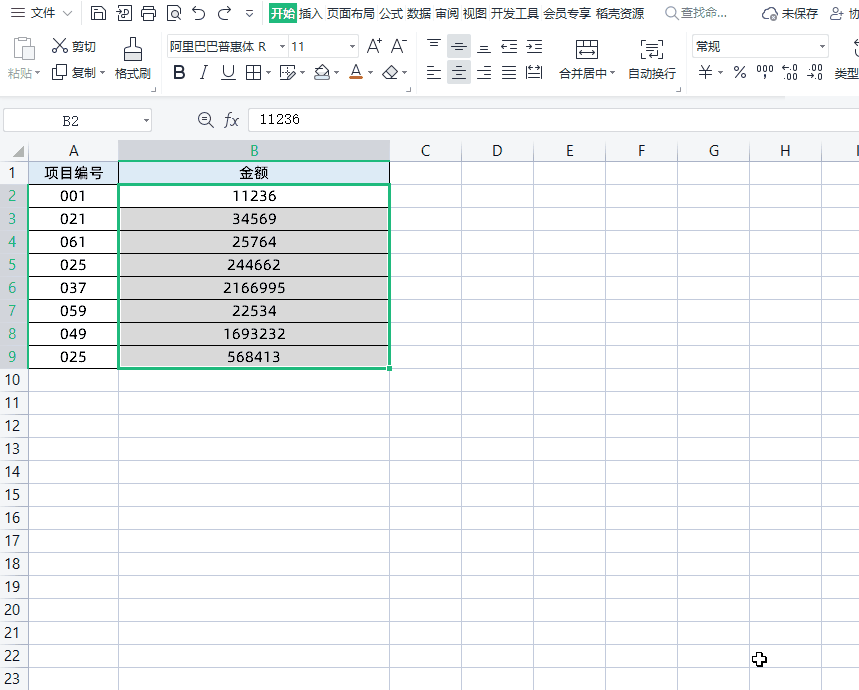Align text to bottom

(484, 47)
